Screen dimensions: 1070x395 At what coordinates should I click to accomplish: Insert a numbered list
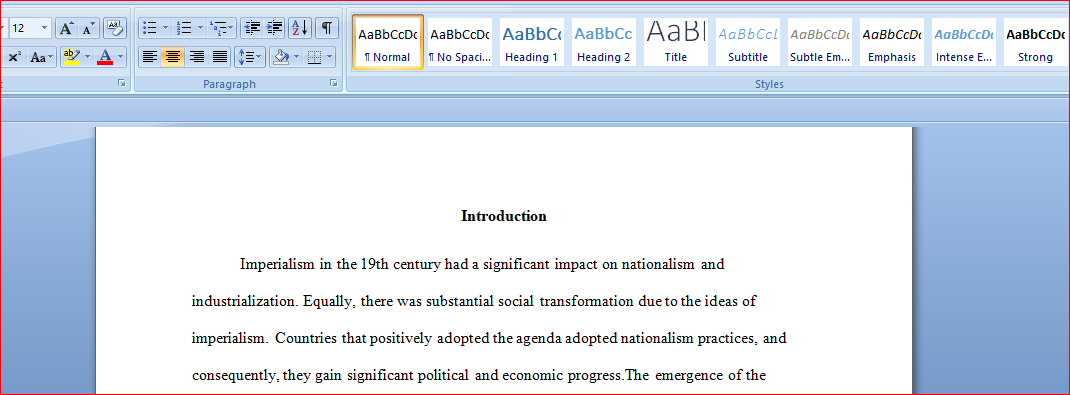tap(184, 28)
